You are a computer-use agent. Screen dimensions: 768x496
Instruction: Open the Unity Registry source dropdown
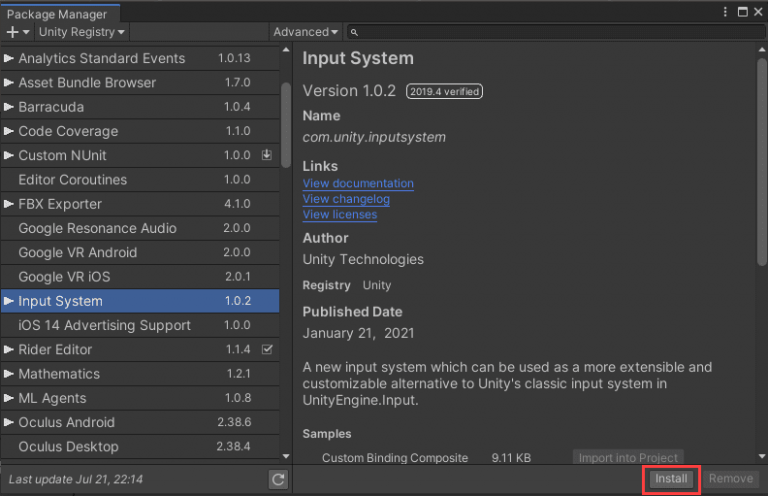[x=82, y=32]
